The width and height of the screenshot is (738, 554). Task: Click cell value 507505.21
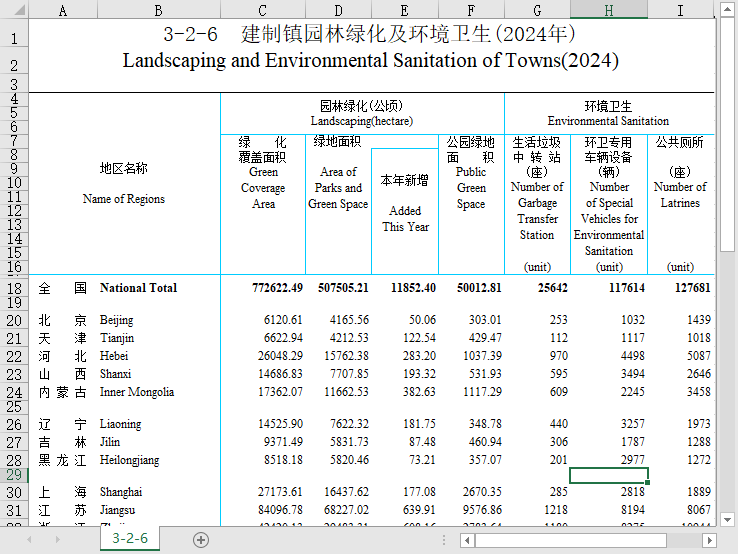click(x=343, y=288)
